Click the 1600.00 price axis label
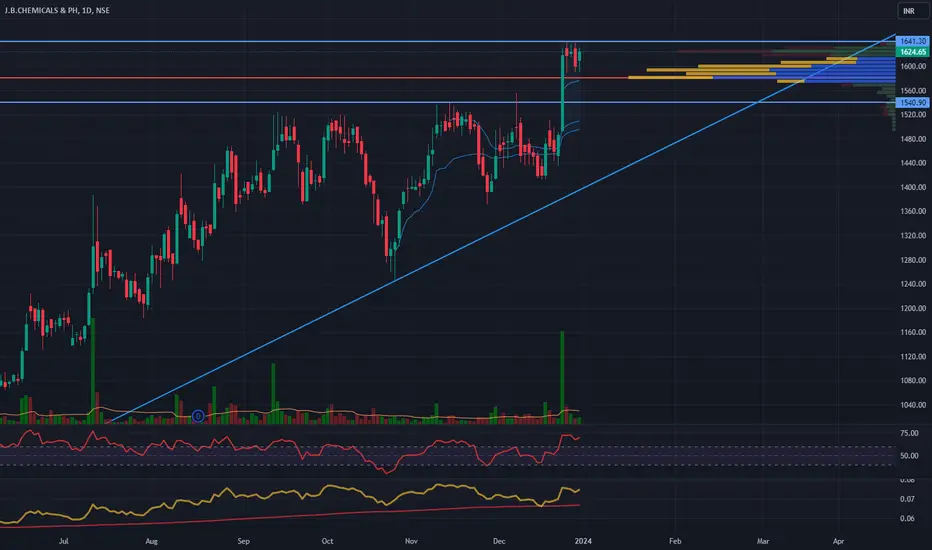The image size is (932, 550). (x=913, y=66)
